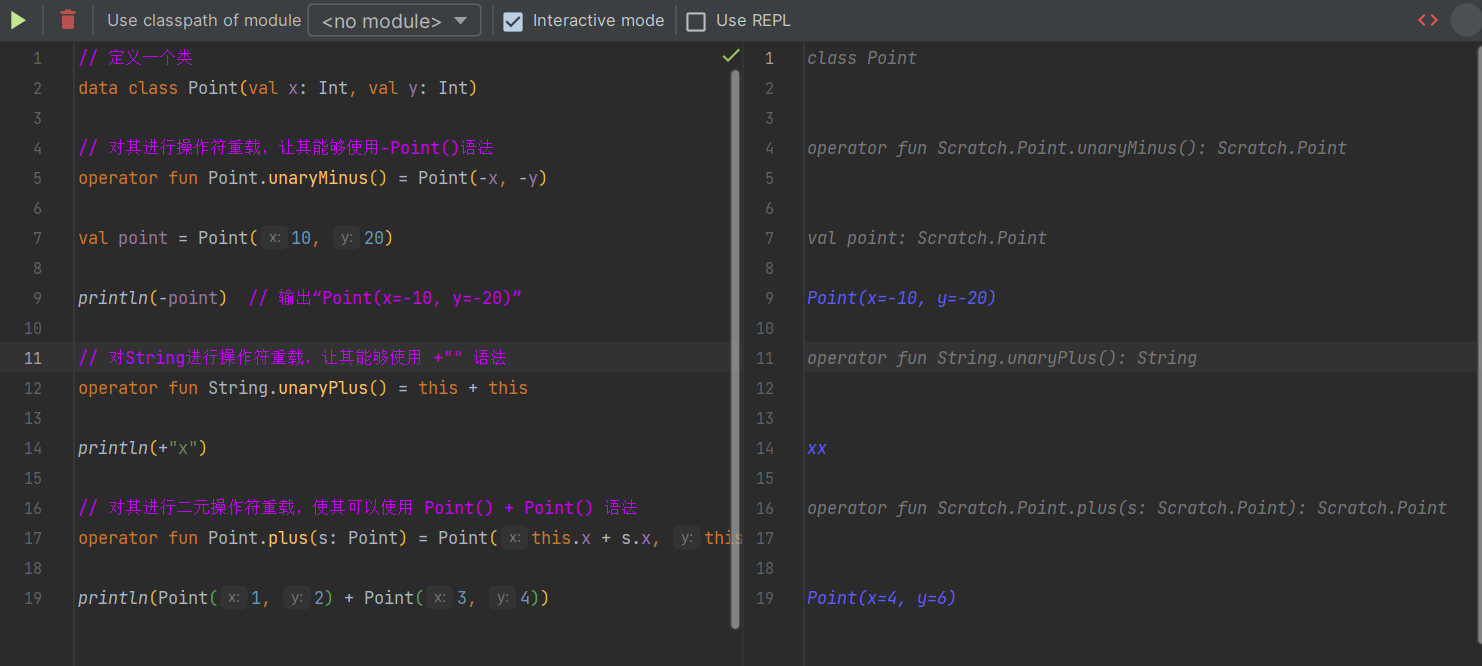Click the "y:" inlay hint before 20
Screen dimensions: 1482x666
pos(346,238)
